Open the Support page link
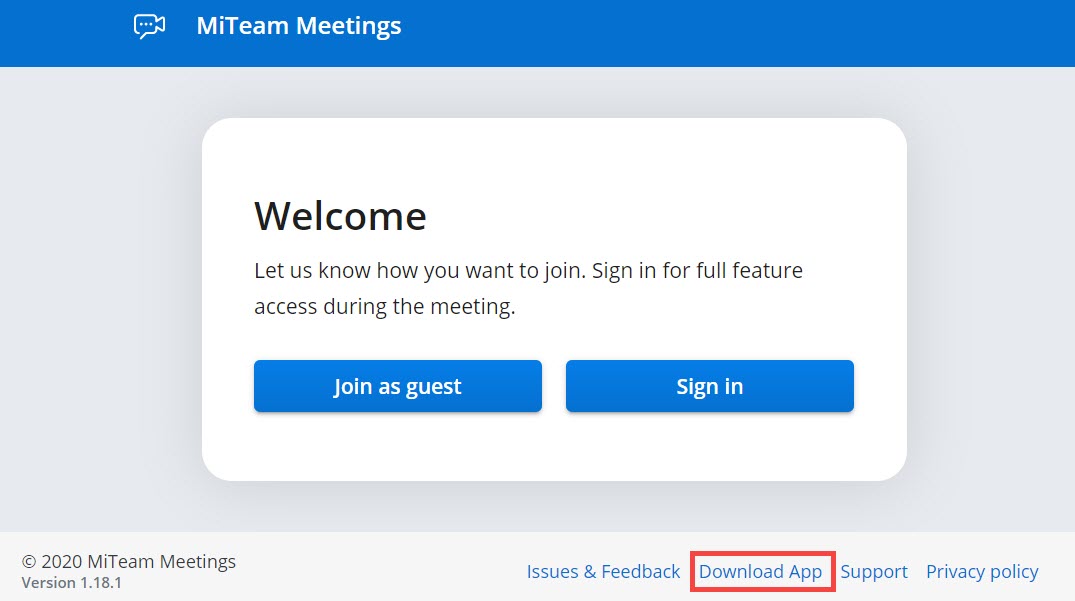Viewport: 1075px width, 601px height. [x=874, y=572]
